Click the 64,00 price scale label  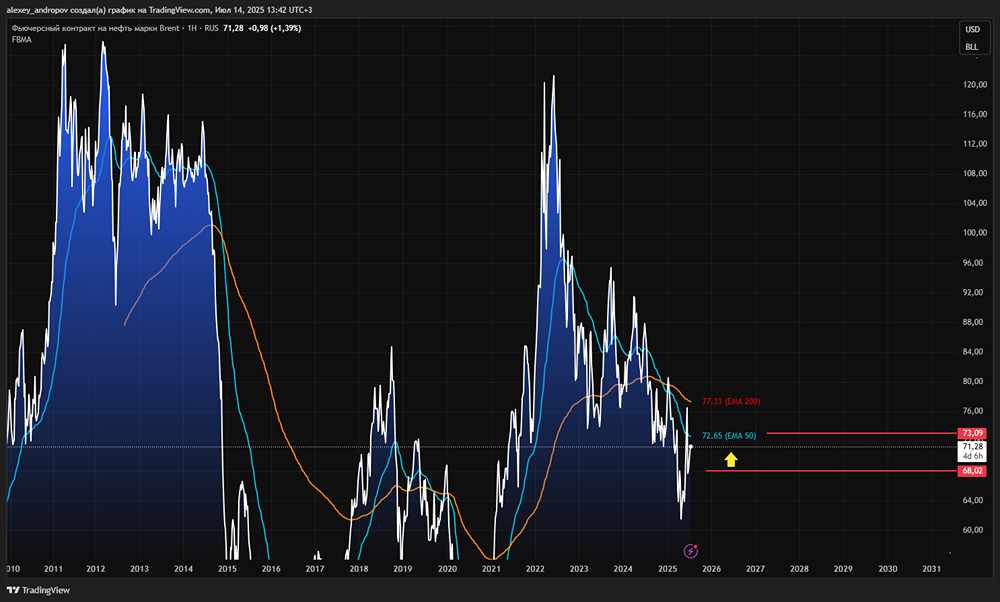974,500
